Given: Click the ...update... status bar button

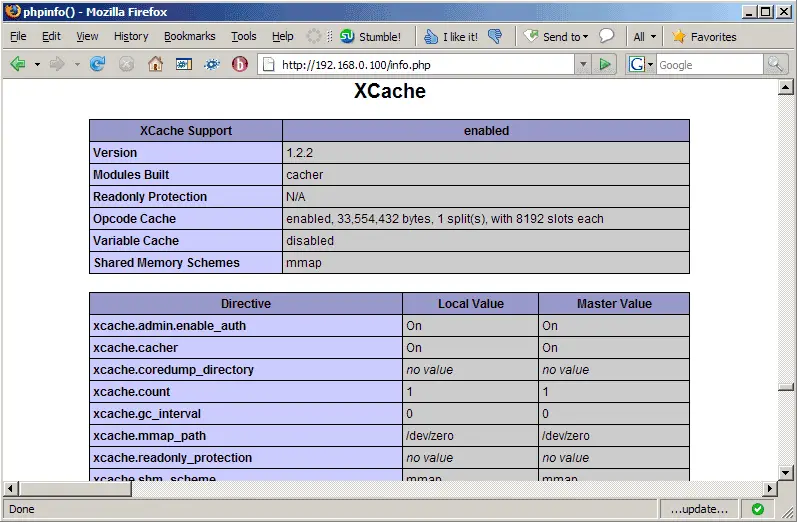Looking at the screenshot, I should 699,509.
